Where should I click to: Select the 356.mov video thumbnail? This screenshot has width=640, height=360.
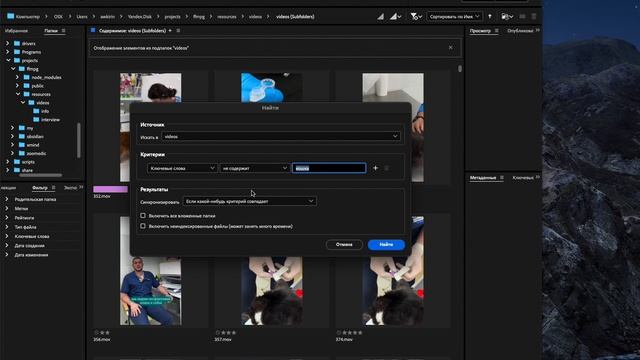tap(151, 271)
